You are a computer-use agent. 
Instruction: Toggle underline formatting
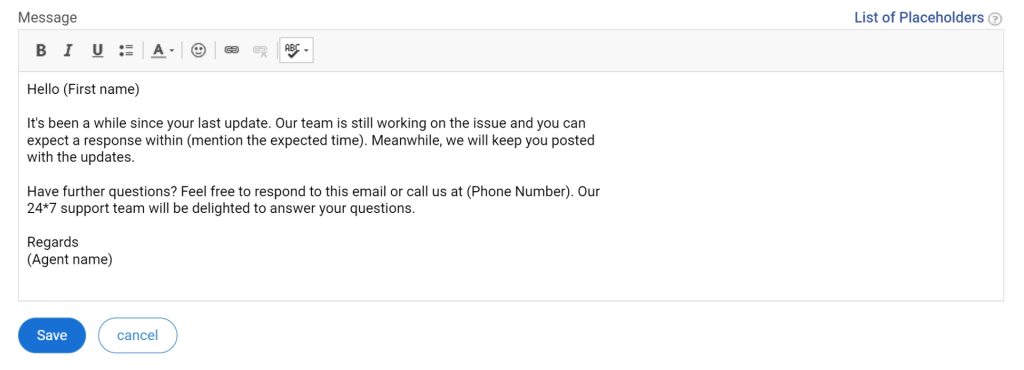click(98, 50)
